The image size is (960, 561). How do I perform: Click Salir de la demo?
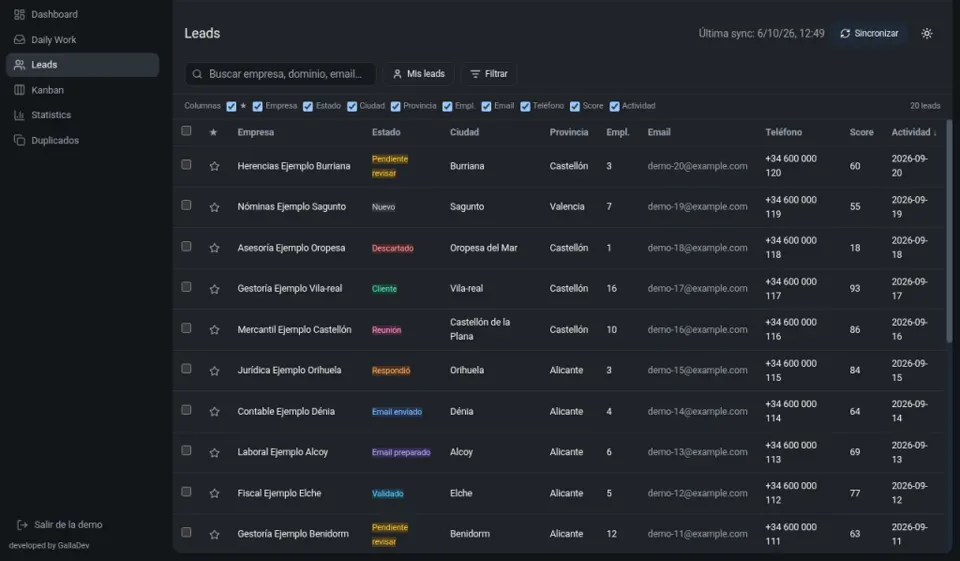[60, 525]
